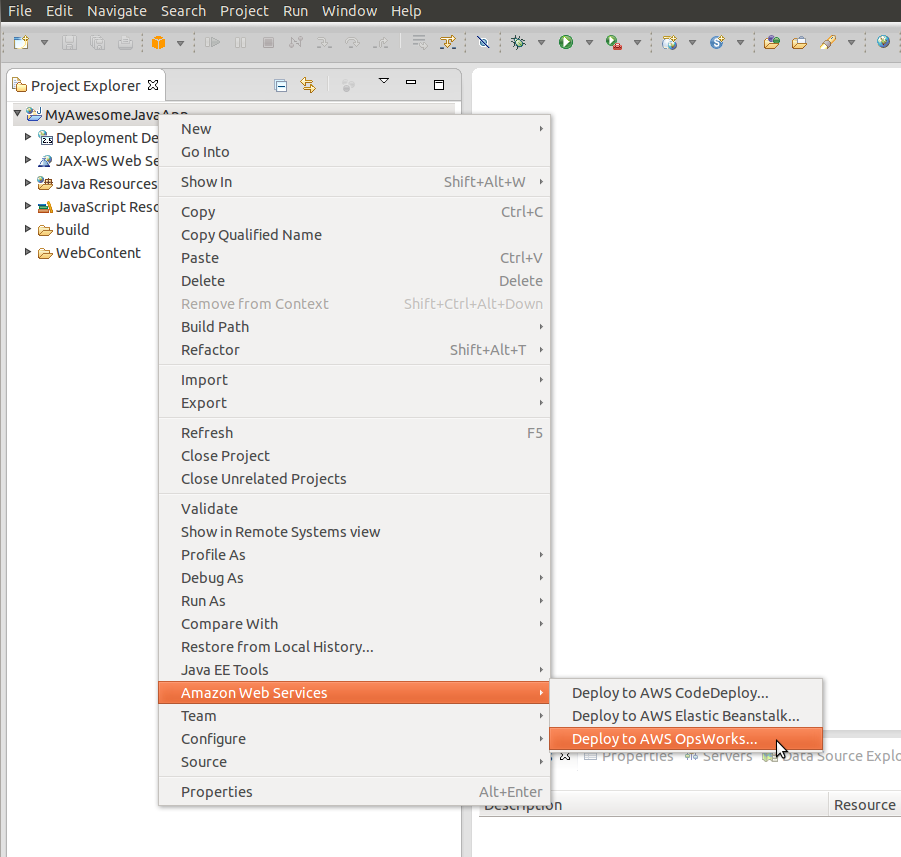
Task: Choose Delete from context menu
Action: (354, 281)
